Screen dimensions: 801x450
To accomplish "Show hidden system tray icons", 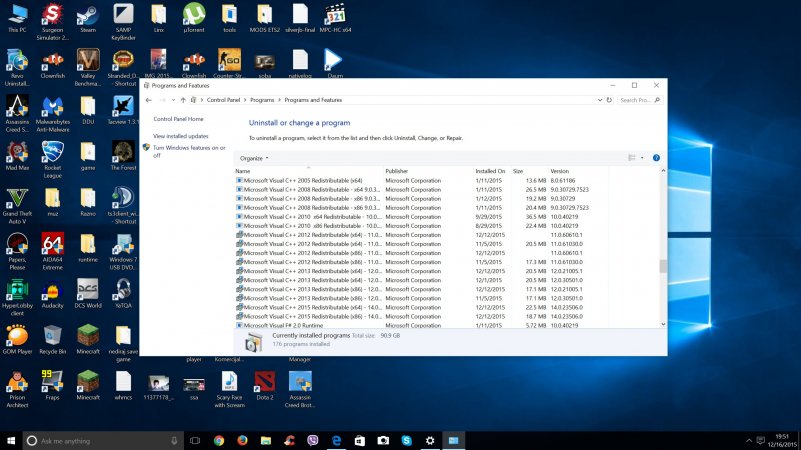I will [748, 440].
